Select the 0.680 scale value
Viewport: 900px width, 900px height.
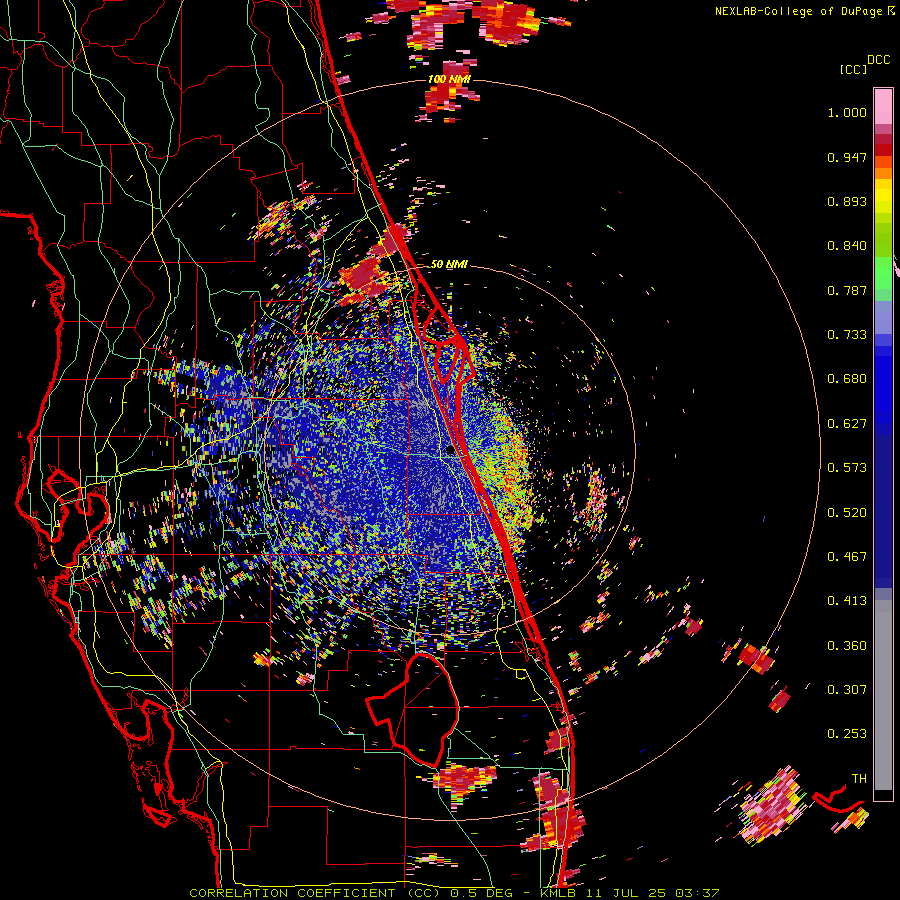(847, 379)
